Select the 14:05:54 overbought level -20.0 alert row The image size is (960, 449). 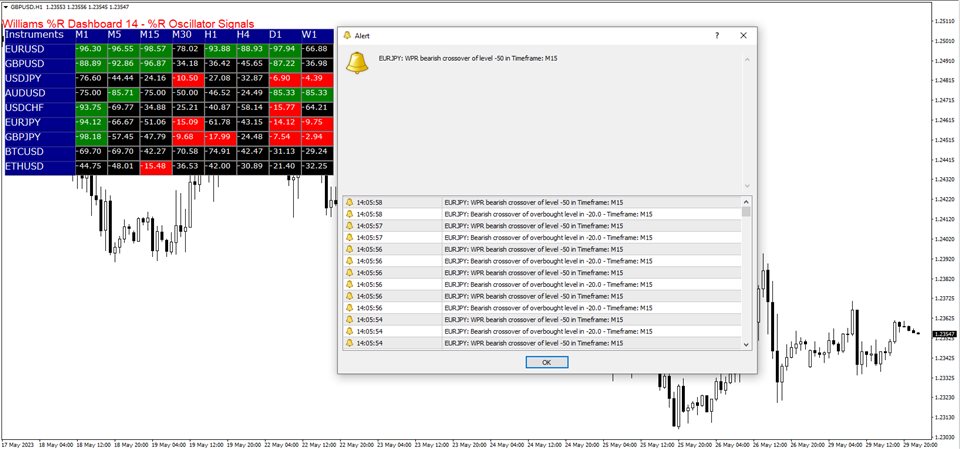pyautogui.click(x=542, y=331)
